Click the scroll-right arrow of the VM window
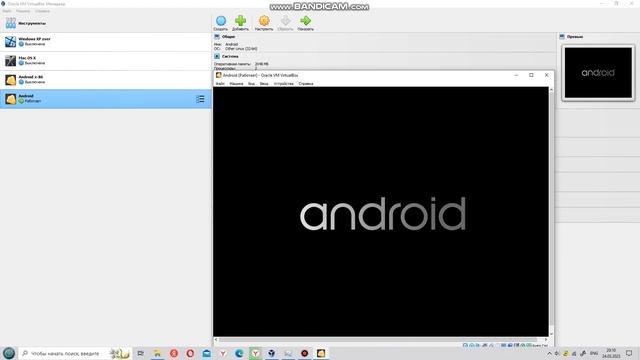640x360 pixels. pos(546,340)
